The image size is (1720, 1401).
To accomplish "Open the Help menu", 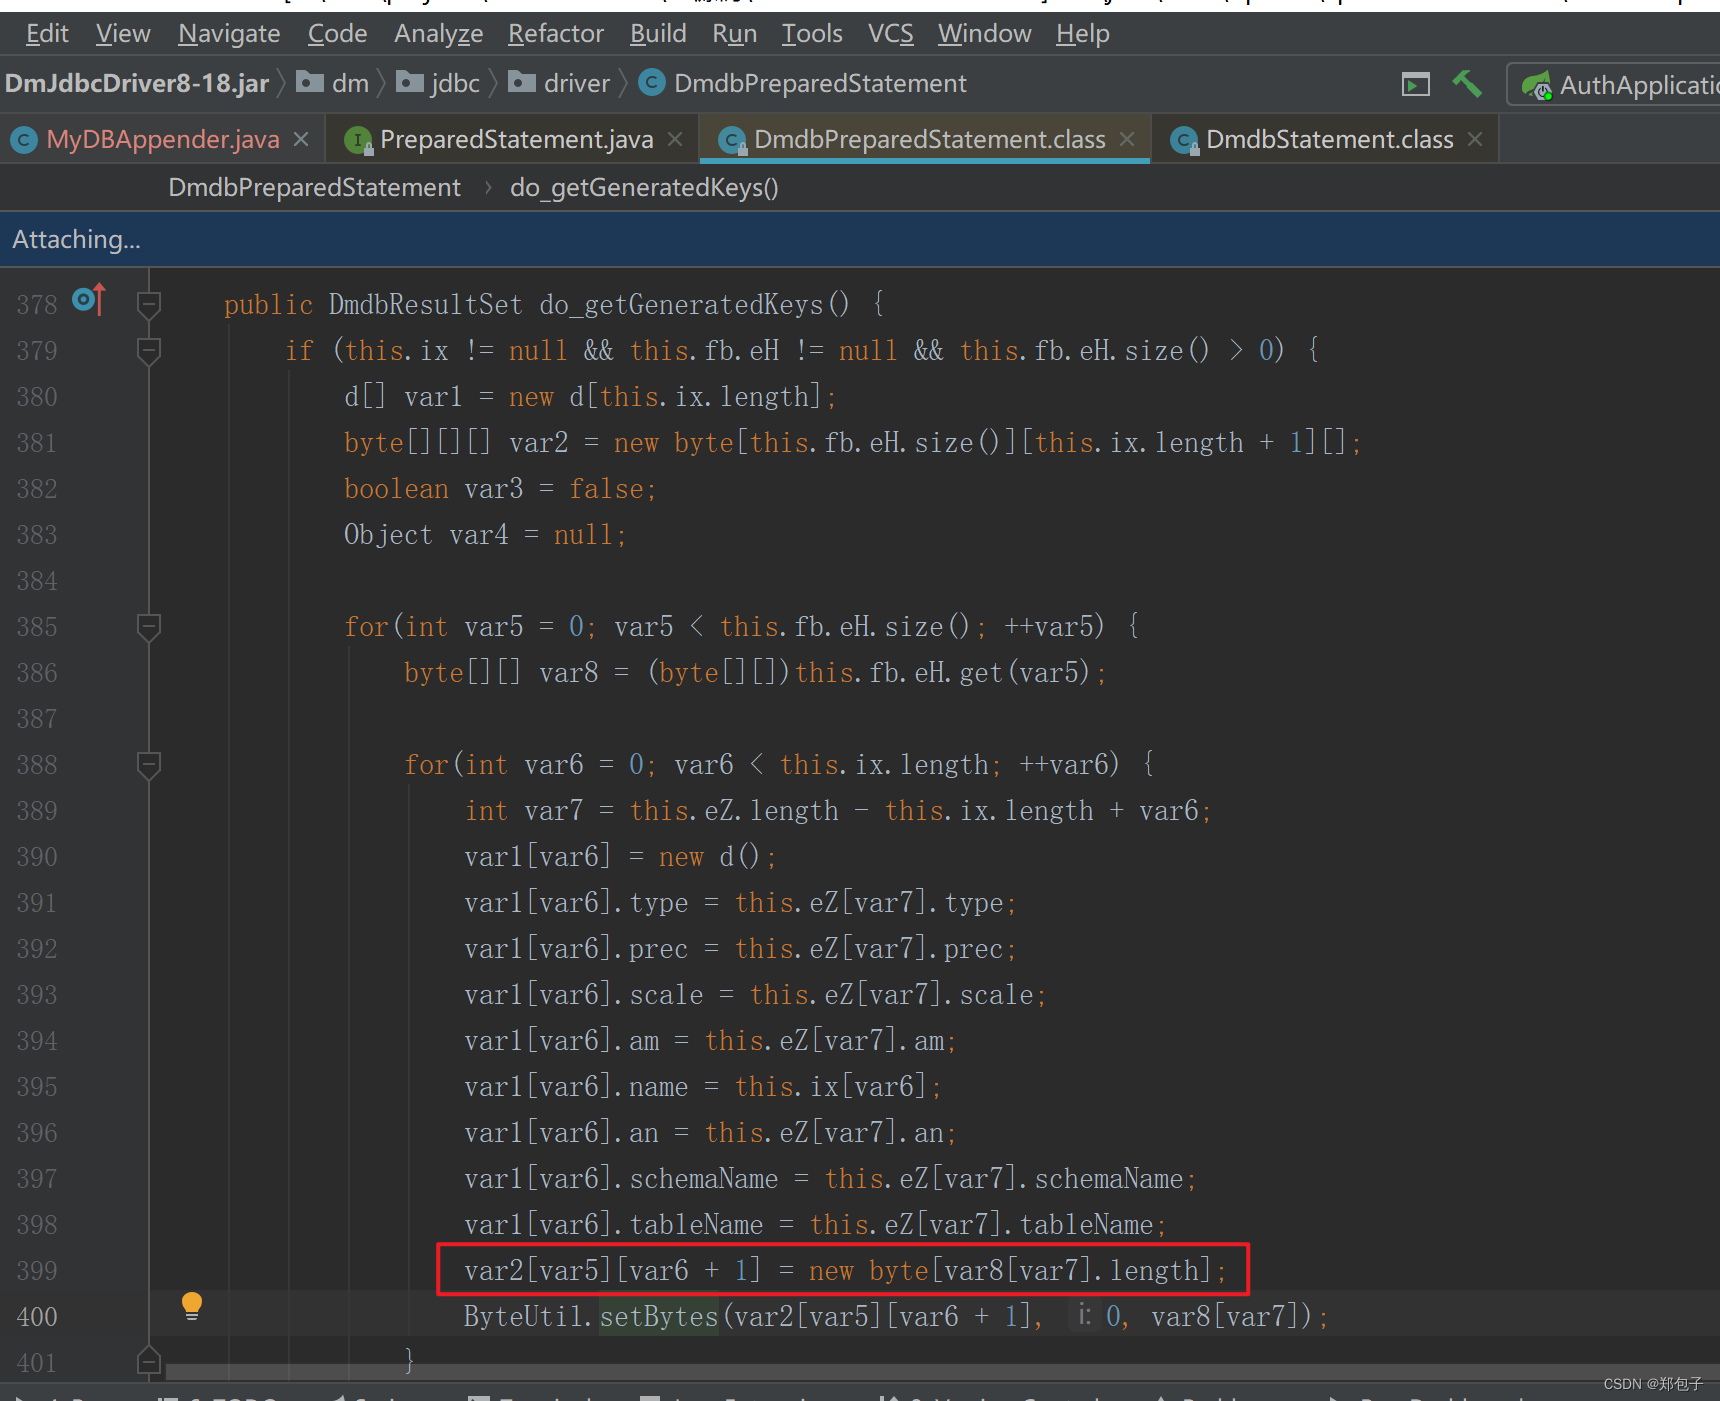I will [1082, 34].
